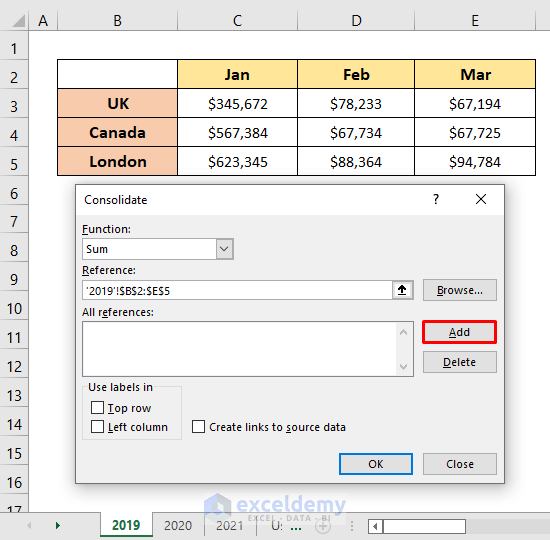Screen dimensions: 550x540
Task: Click the Mar header cell
Action: (475, 74)
